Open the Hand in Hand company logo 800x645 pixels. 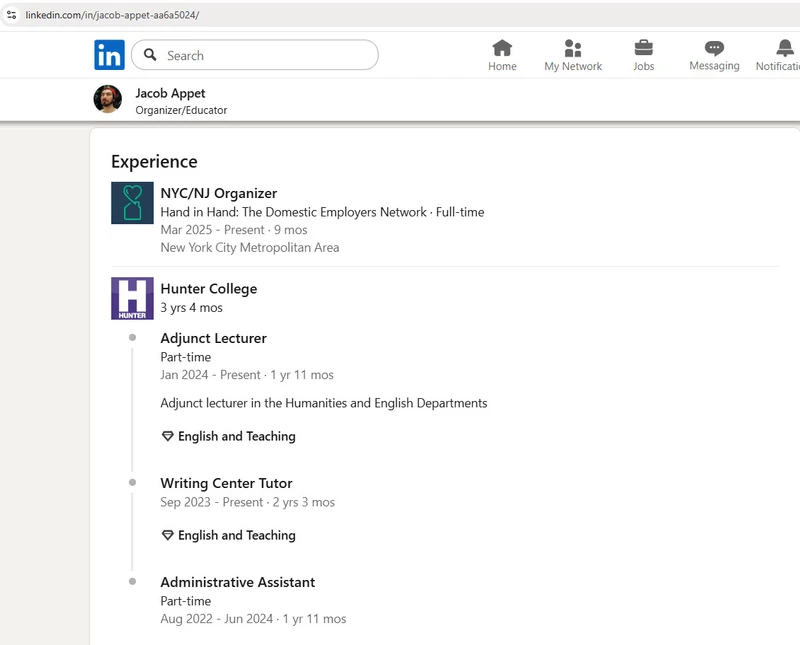132,203
